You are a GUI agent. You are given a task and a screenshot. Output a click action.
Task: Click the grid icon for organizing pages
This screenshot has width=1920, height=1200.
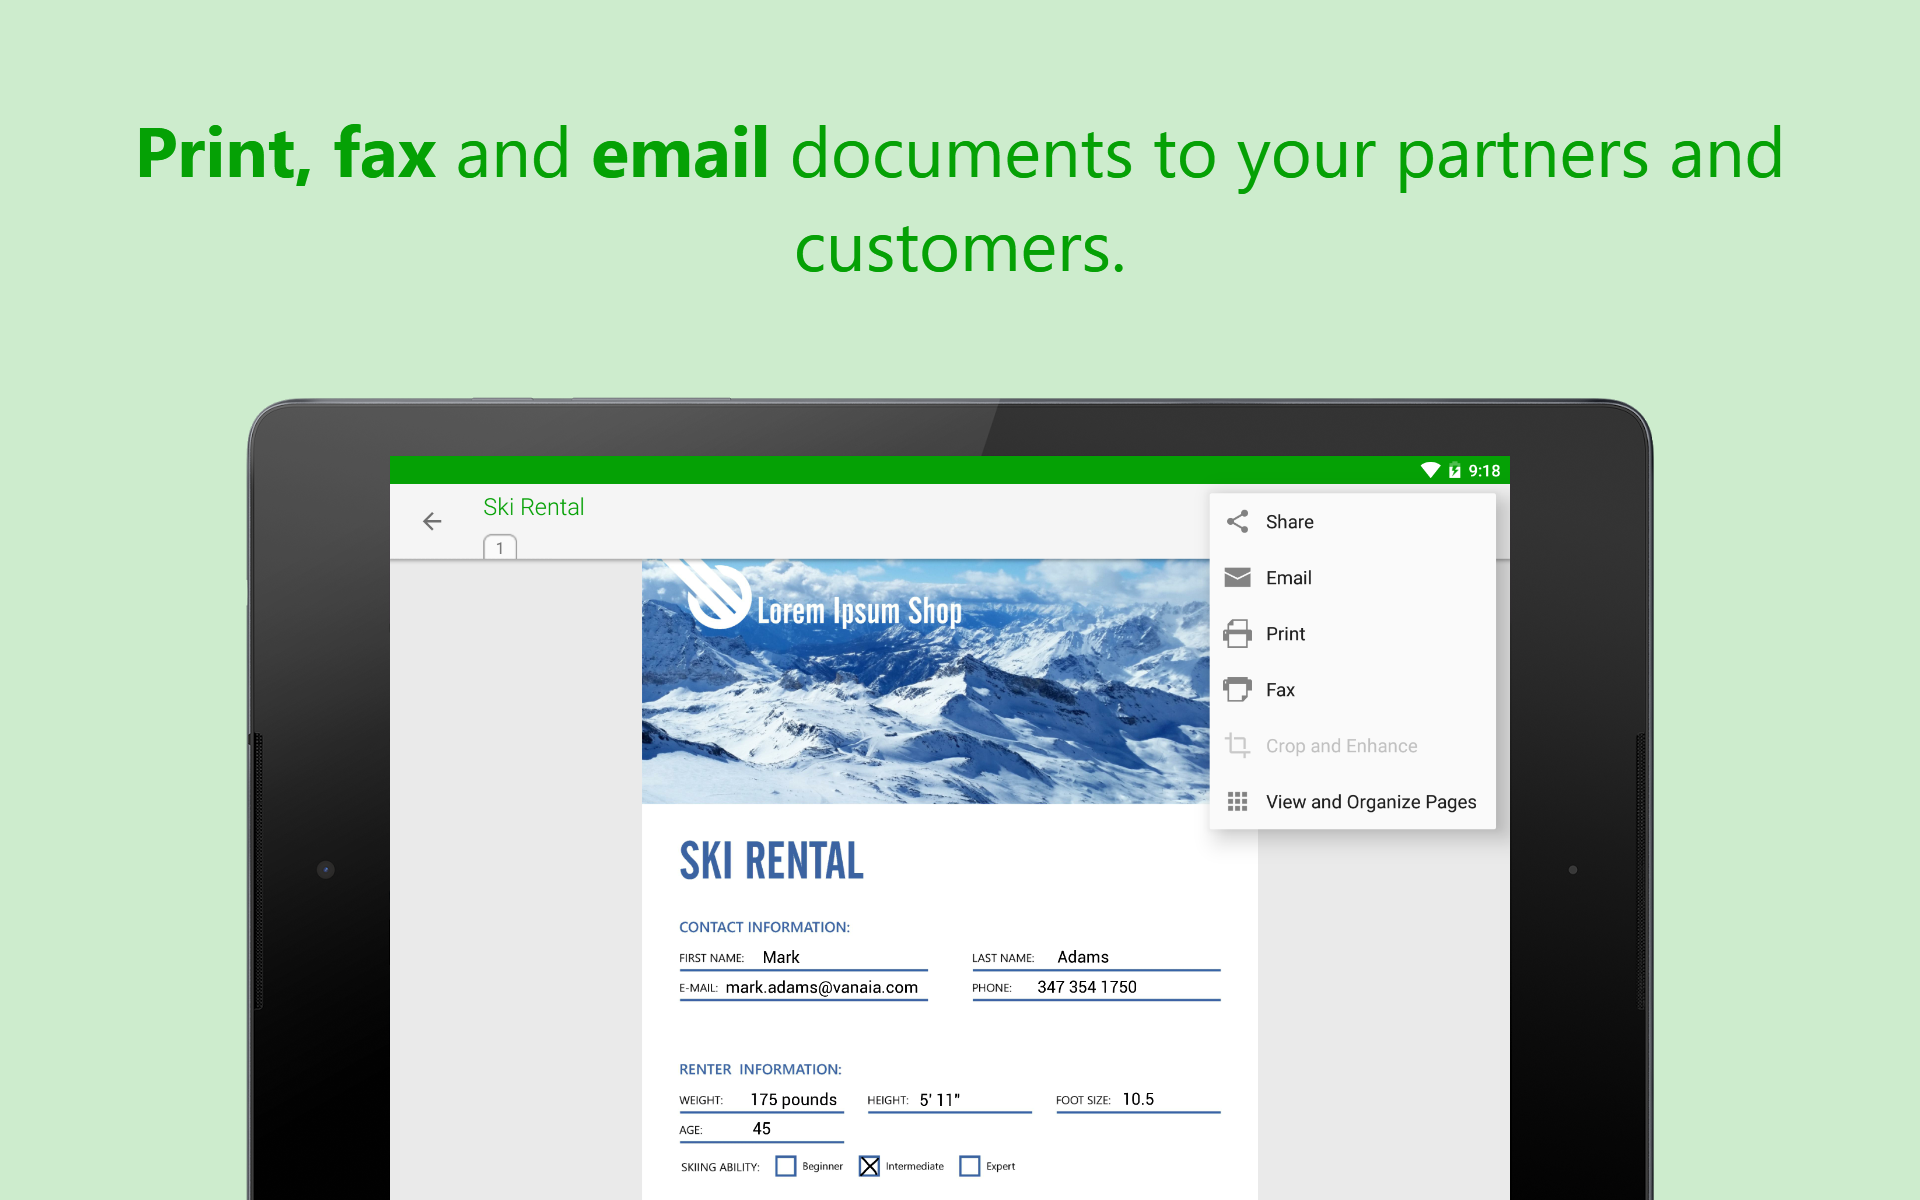click(1237, 801)
